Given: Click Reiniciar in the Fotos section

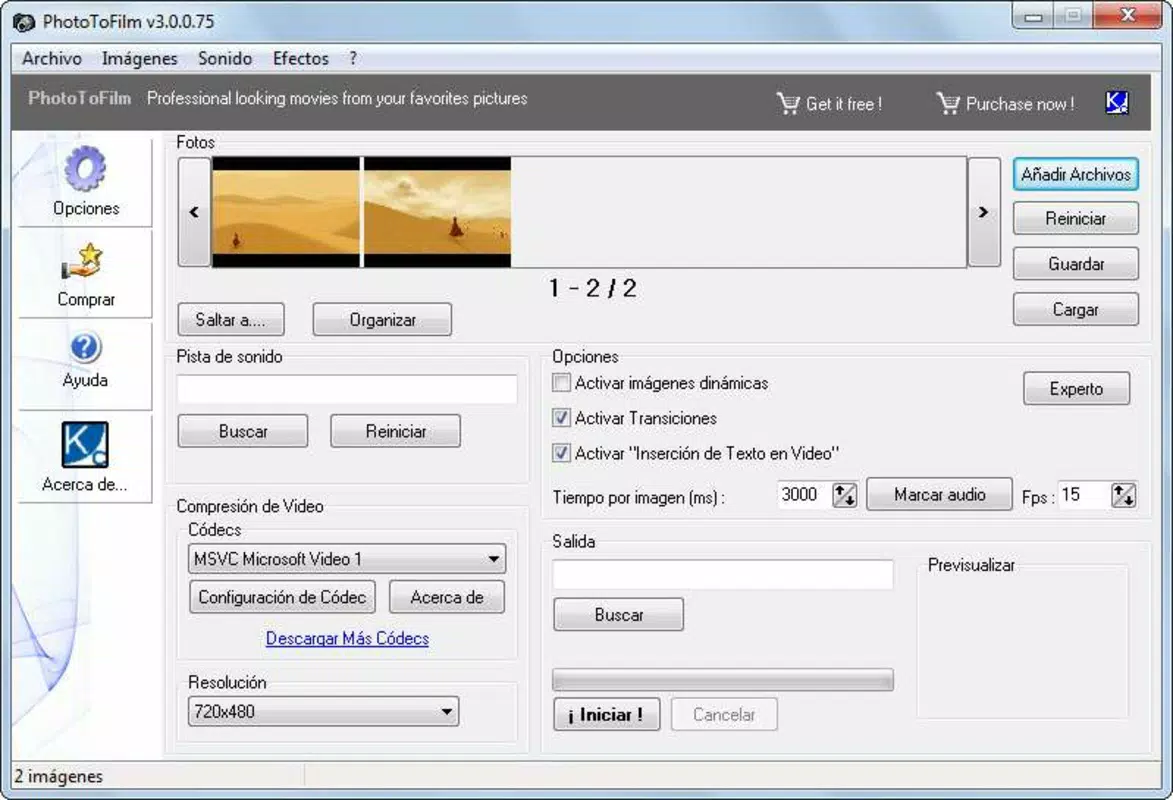Looking at the screenshot, I should point(1076,219).
